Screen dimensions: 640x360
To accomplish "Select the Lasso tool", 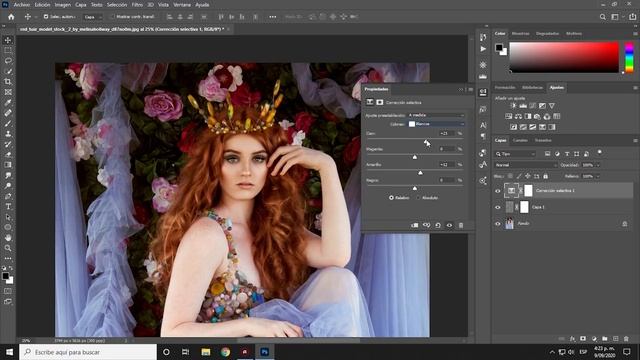I will coord(8,61).
